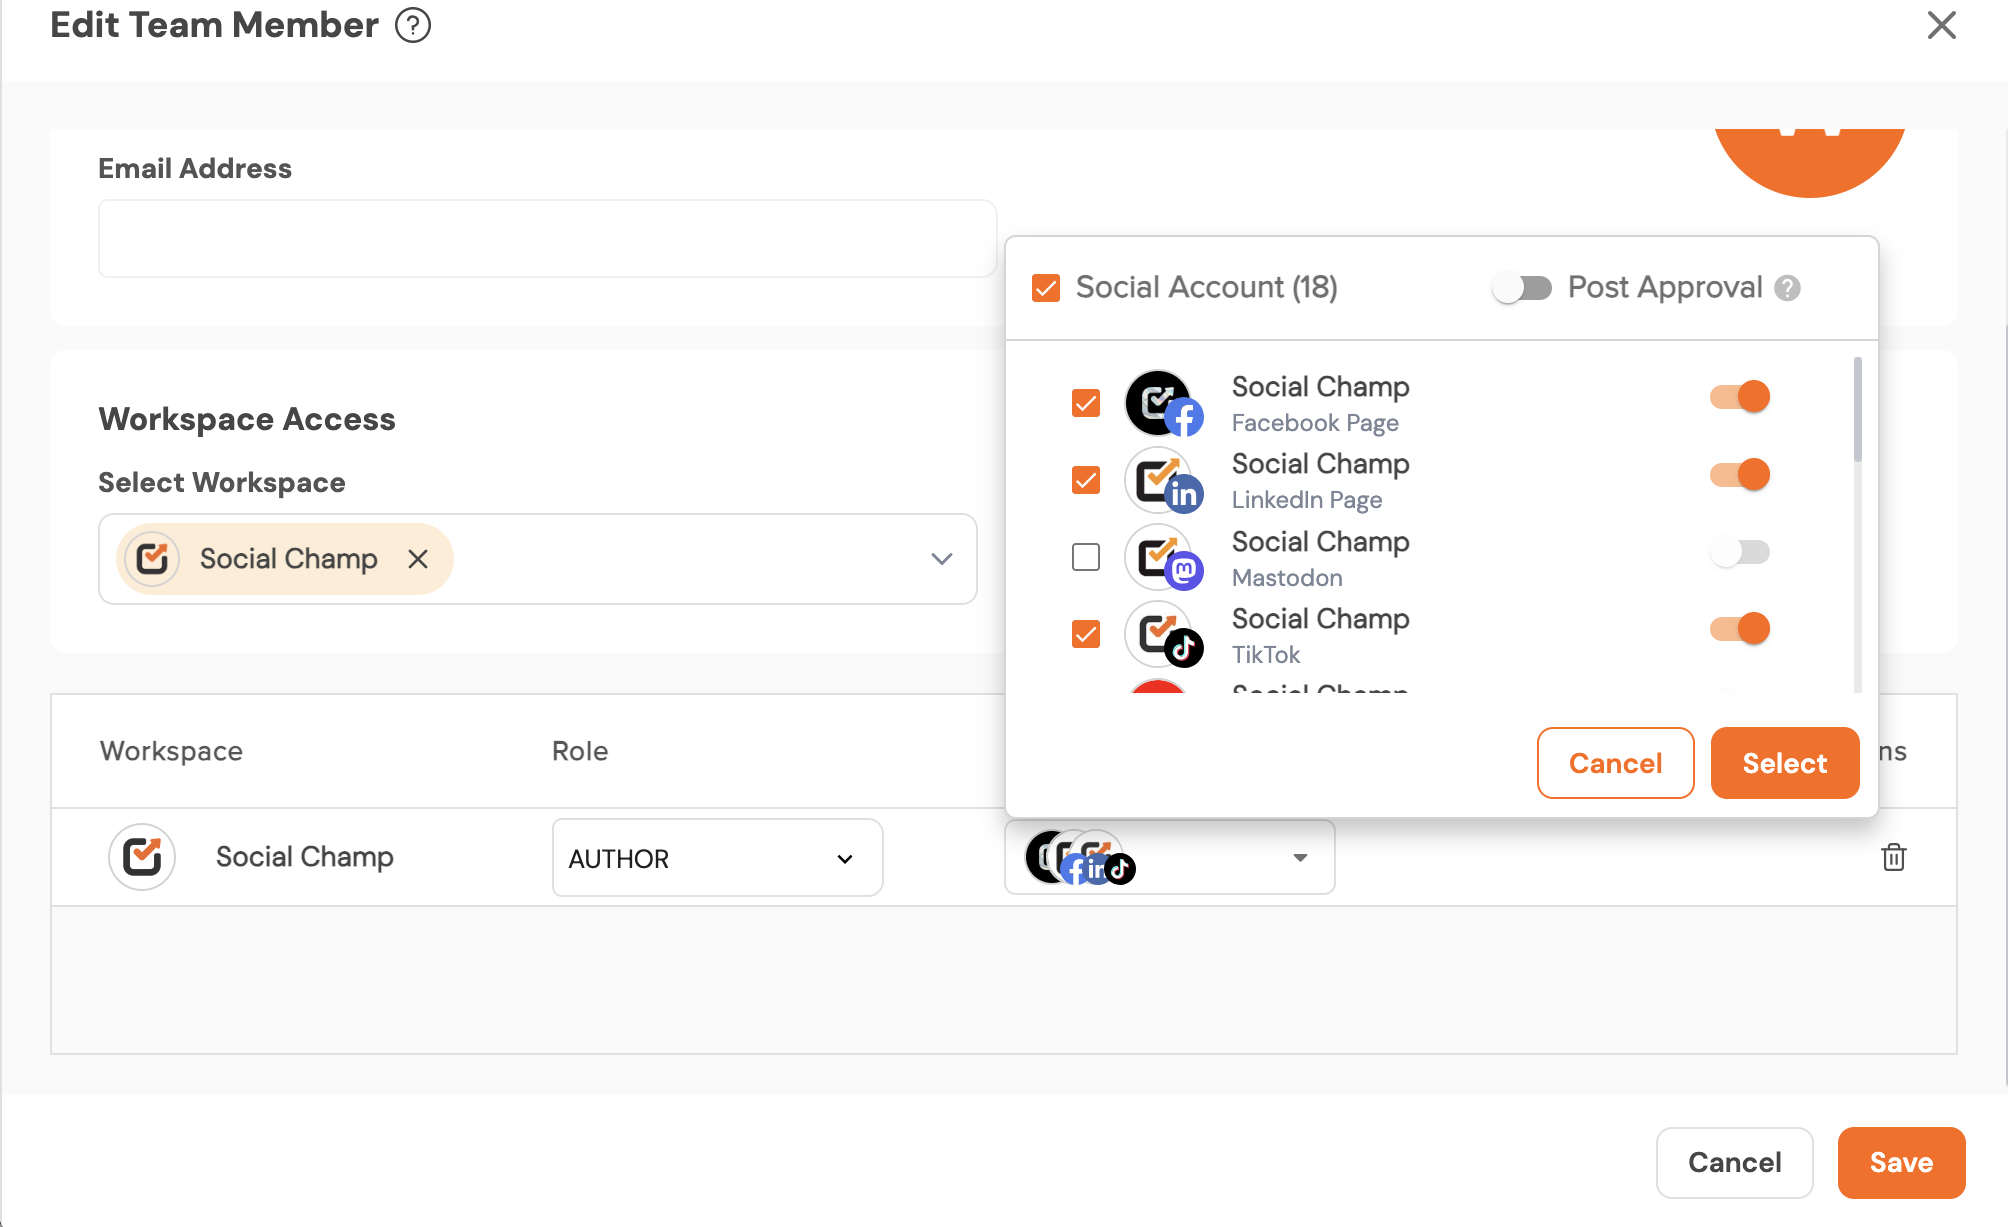This screenshot has width=2008, height=1227.
Task: Click the LinkedIn Page account avatar
Action: pos(1161,481)
